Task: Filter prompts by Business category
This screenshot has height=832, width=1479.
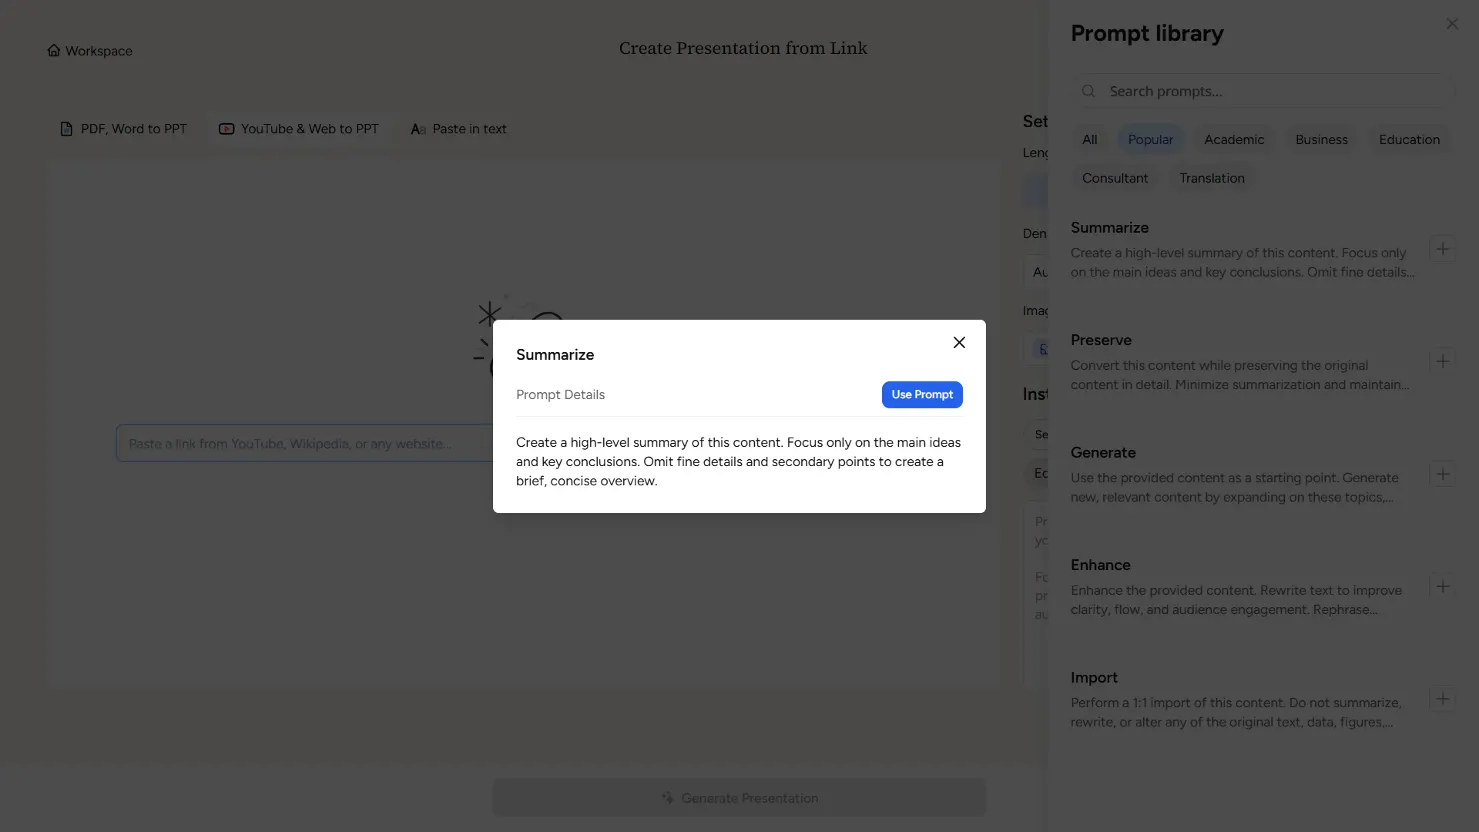Action: 1321,140
